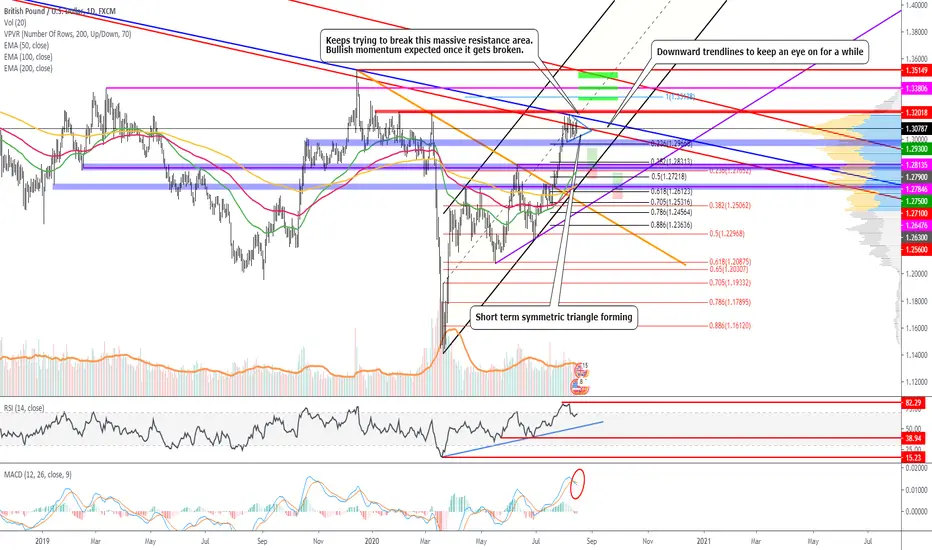932x550 pixels.
Task: Select the EMA (50, close) legend entry
Action: coord(26,45)
